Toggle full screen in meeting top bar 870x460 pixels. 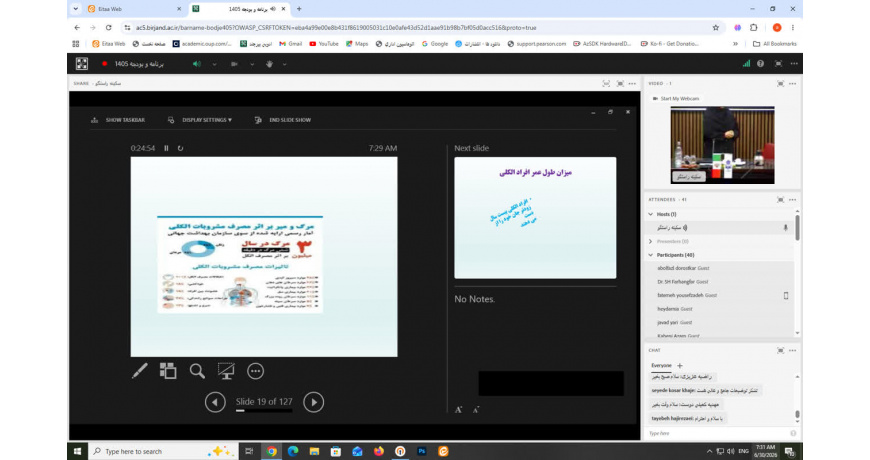778,64
